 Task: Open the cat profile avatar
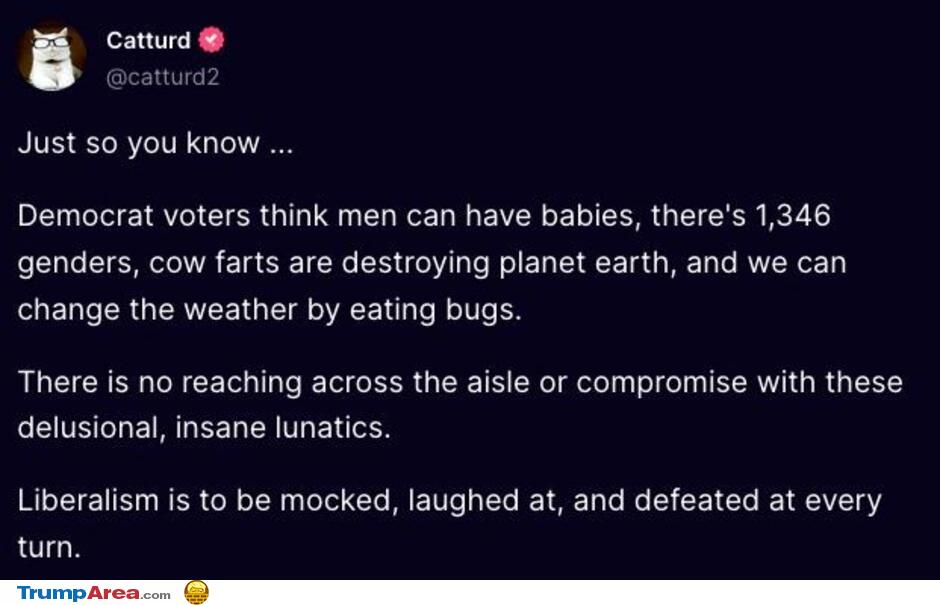tap(52, 57)
